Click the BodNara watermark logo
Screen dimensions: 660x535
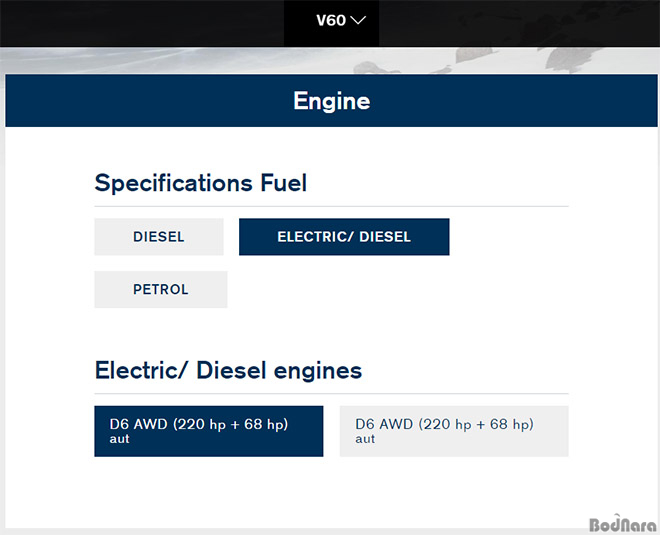click(x=622, y=524)
